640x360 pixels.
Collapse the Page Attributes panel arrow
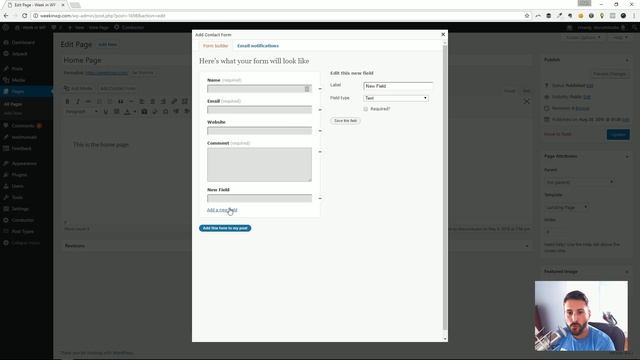[627, 156]
